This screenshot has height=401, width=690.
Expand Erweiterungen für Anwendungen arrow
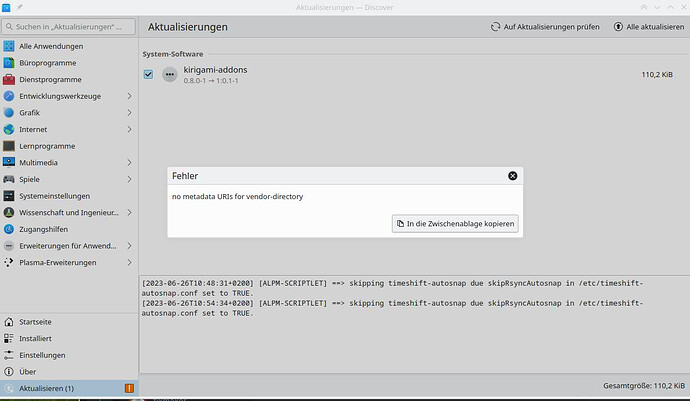[129, 246]
